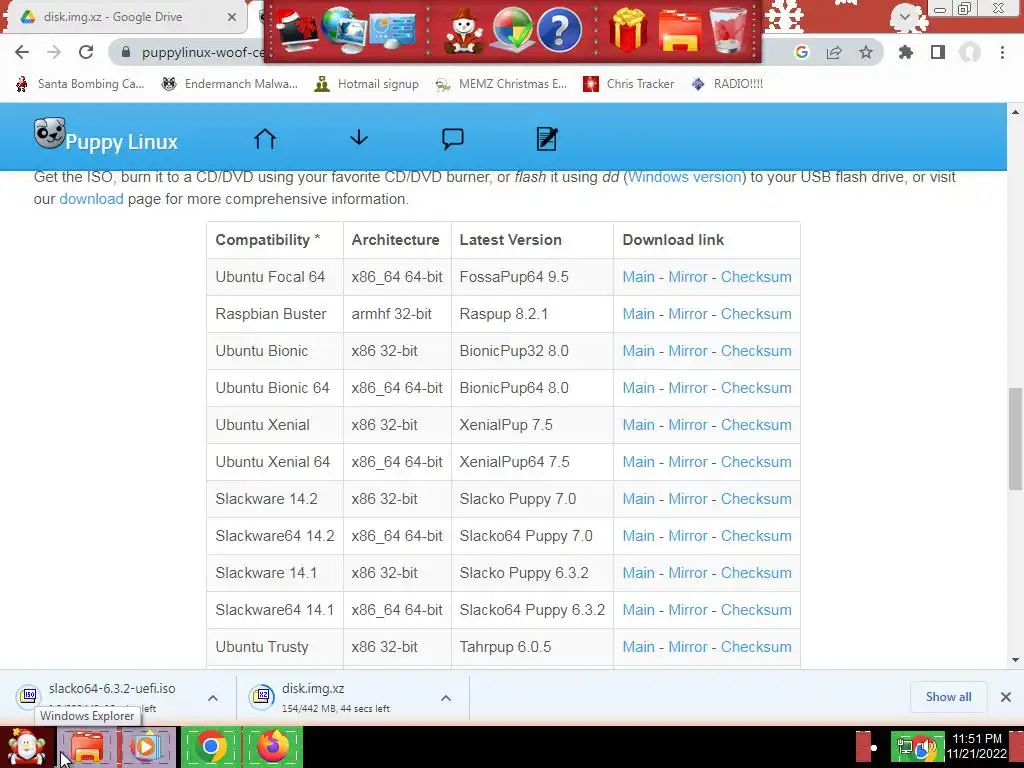Open the control panel monitor dock icon

pos(392,31)
